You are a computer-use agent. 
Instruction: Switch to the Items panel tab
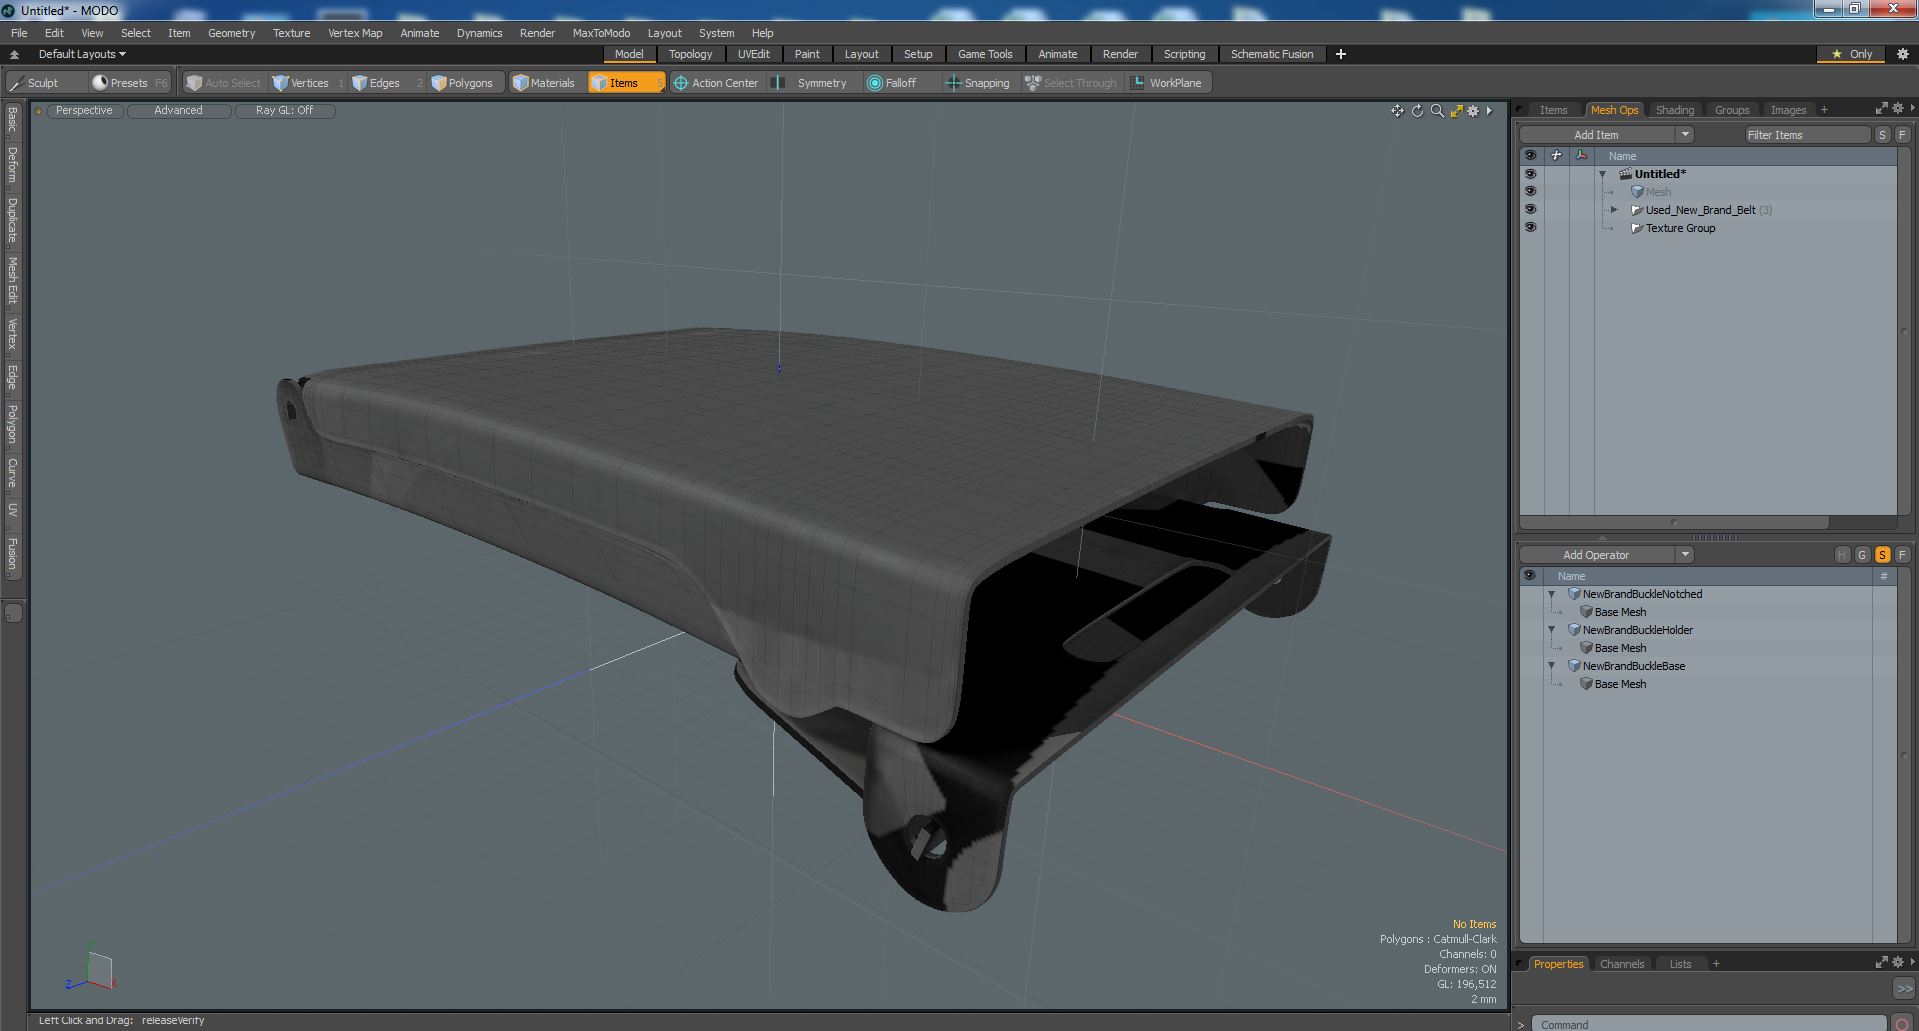[x=1553, y=110]
